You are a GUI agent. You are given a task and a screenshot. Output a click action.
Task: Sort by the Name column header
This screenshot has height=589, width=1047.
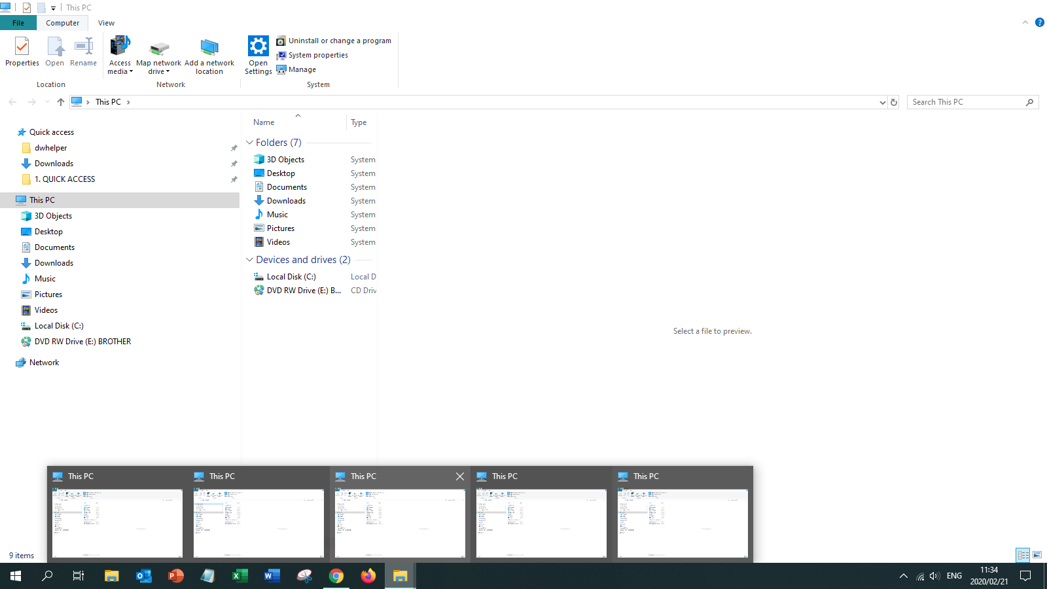click(264, 122)
